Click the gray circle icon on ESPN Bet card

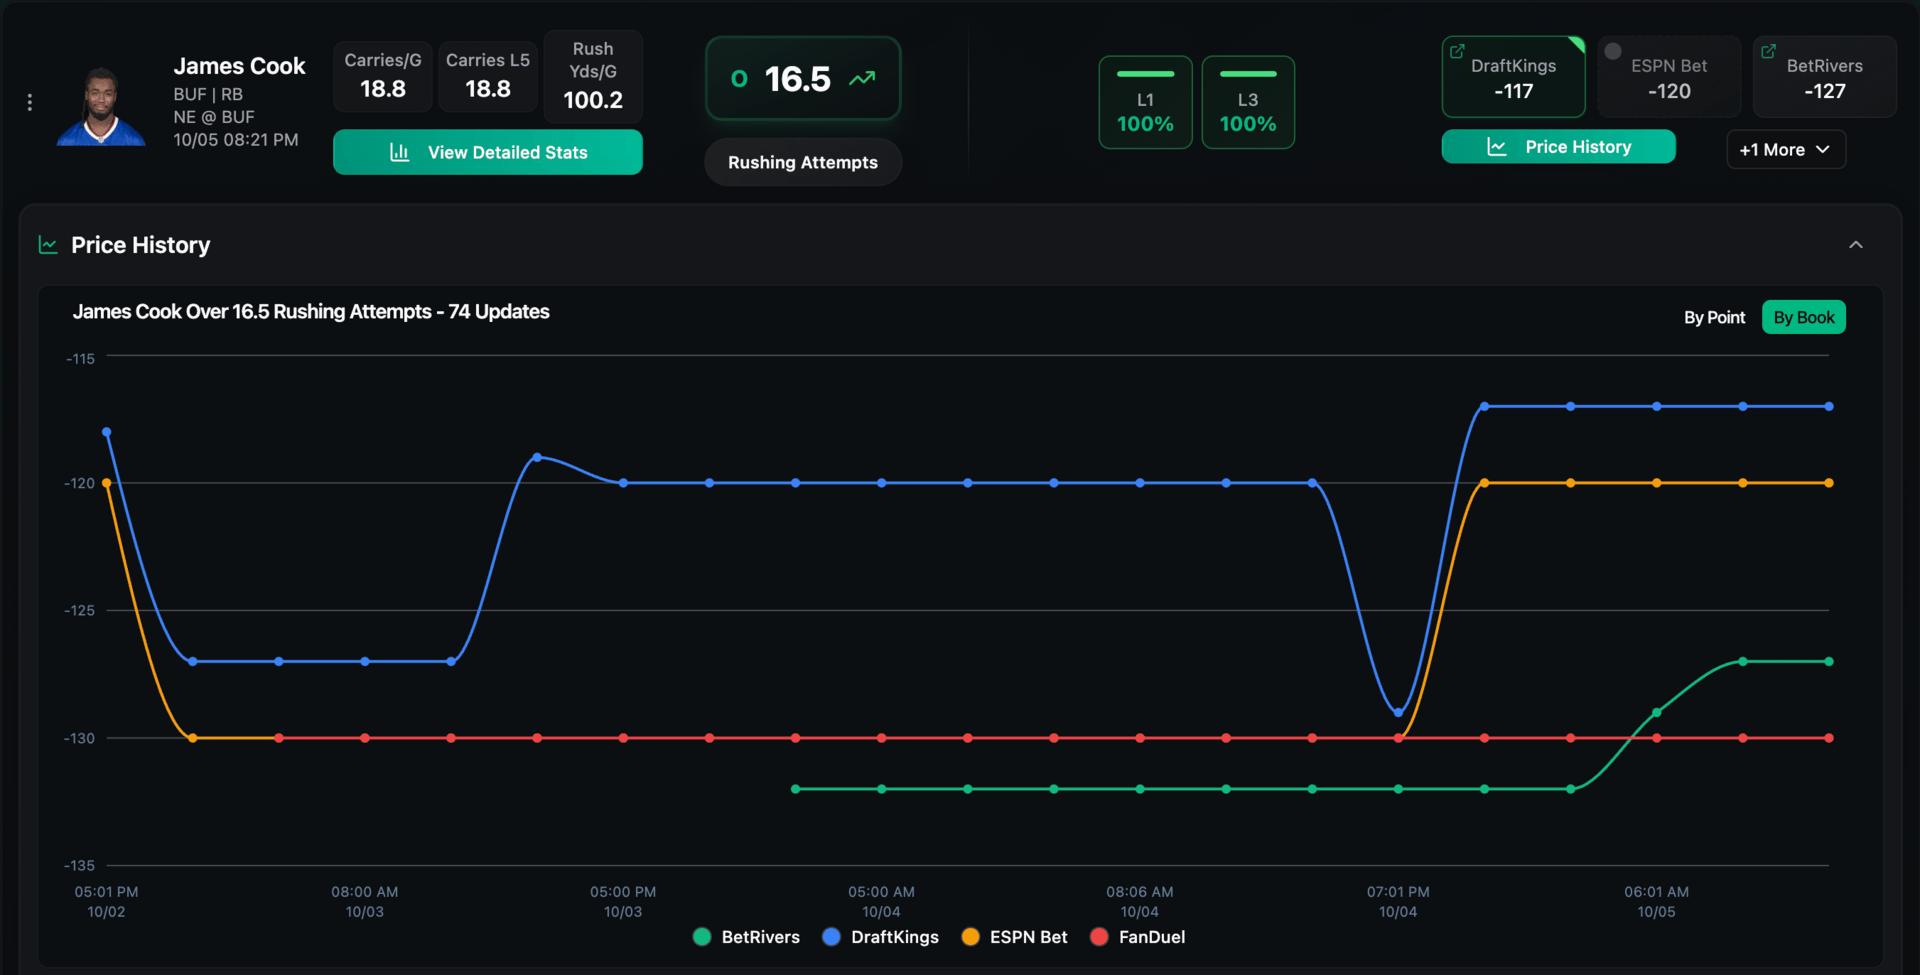pos(1613,51)
